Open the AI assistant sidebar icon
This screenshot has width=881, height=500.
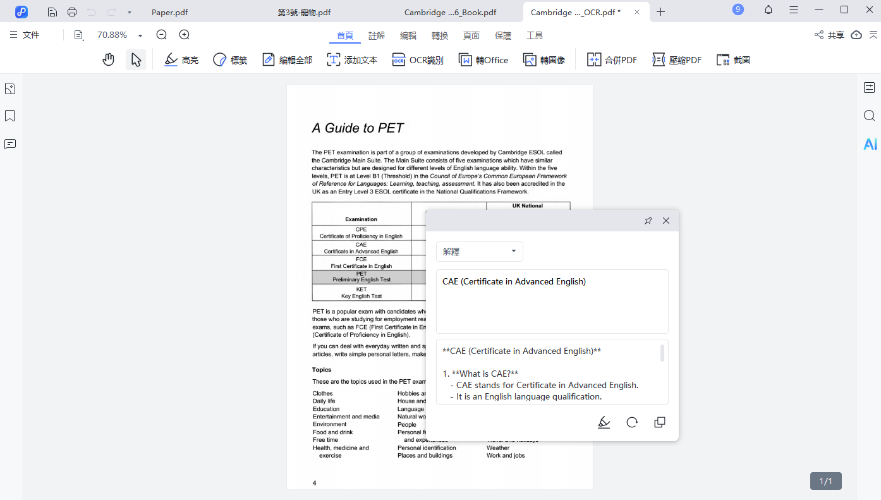click(x=869, y=144)
